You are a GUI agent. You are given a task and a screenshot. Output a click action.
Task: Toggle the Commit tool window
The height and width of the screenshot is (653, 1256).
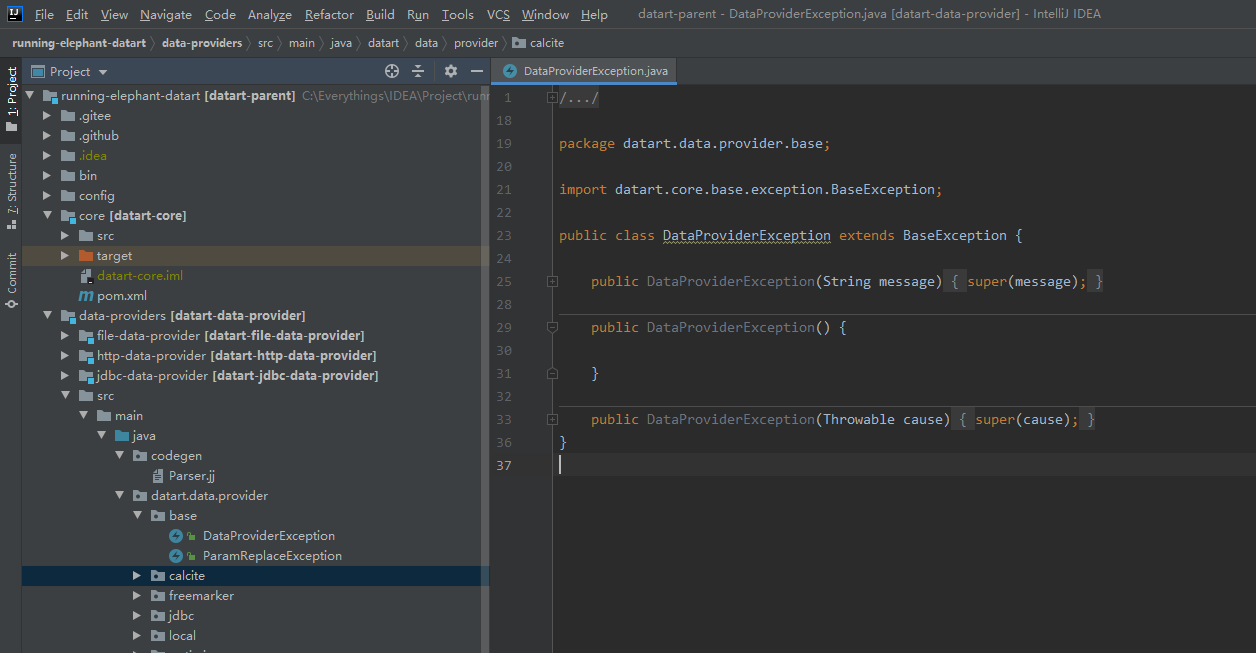(11, 279)
